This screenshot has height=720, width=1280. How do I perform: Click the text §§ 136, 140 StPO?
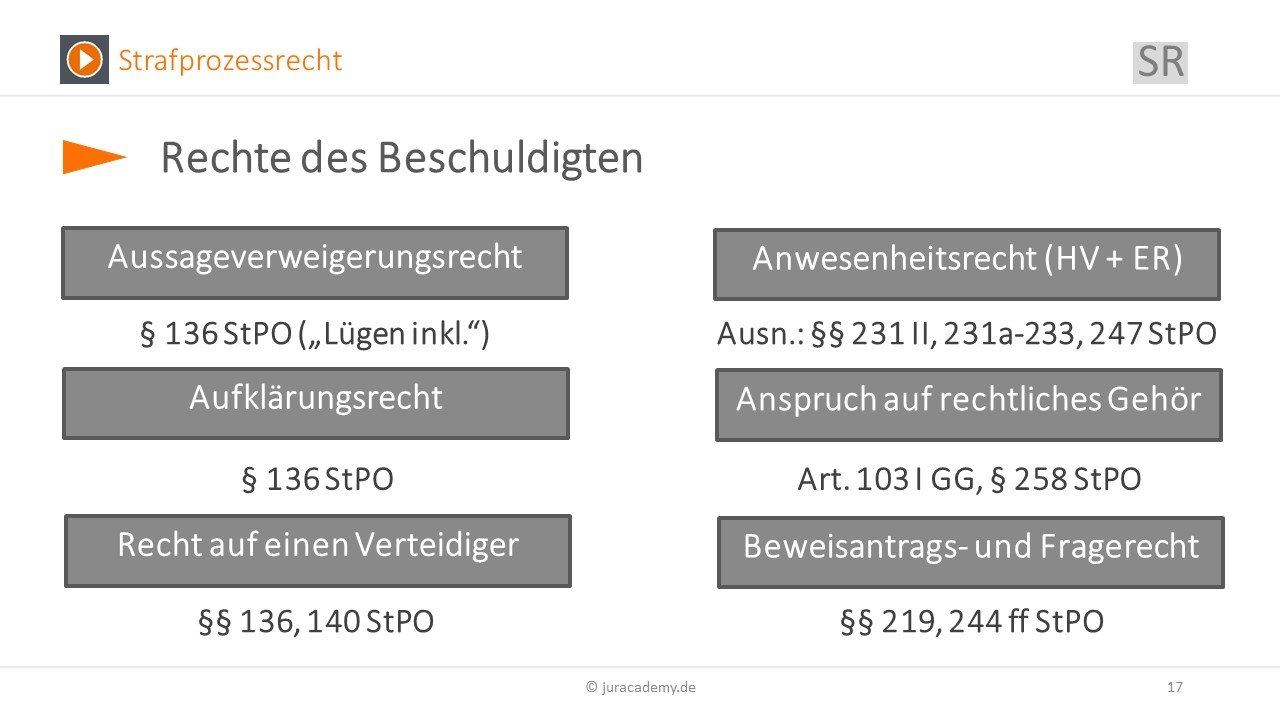click(x=316, y=622)
